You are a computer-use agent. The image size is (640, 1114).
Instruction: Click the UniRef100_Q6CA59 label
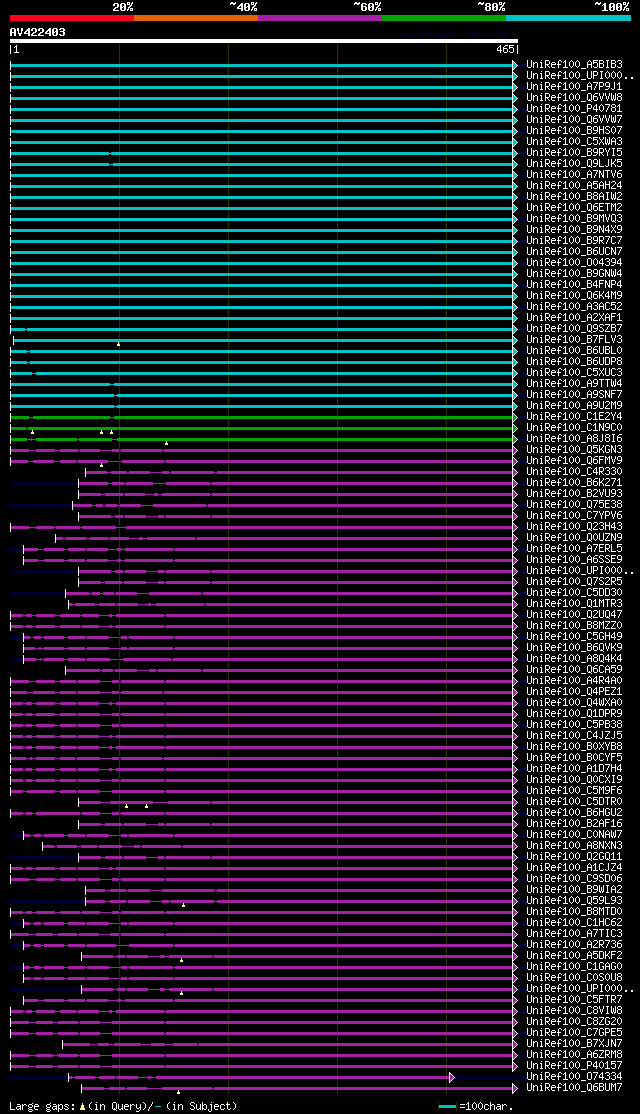(575, 670)
